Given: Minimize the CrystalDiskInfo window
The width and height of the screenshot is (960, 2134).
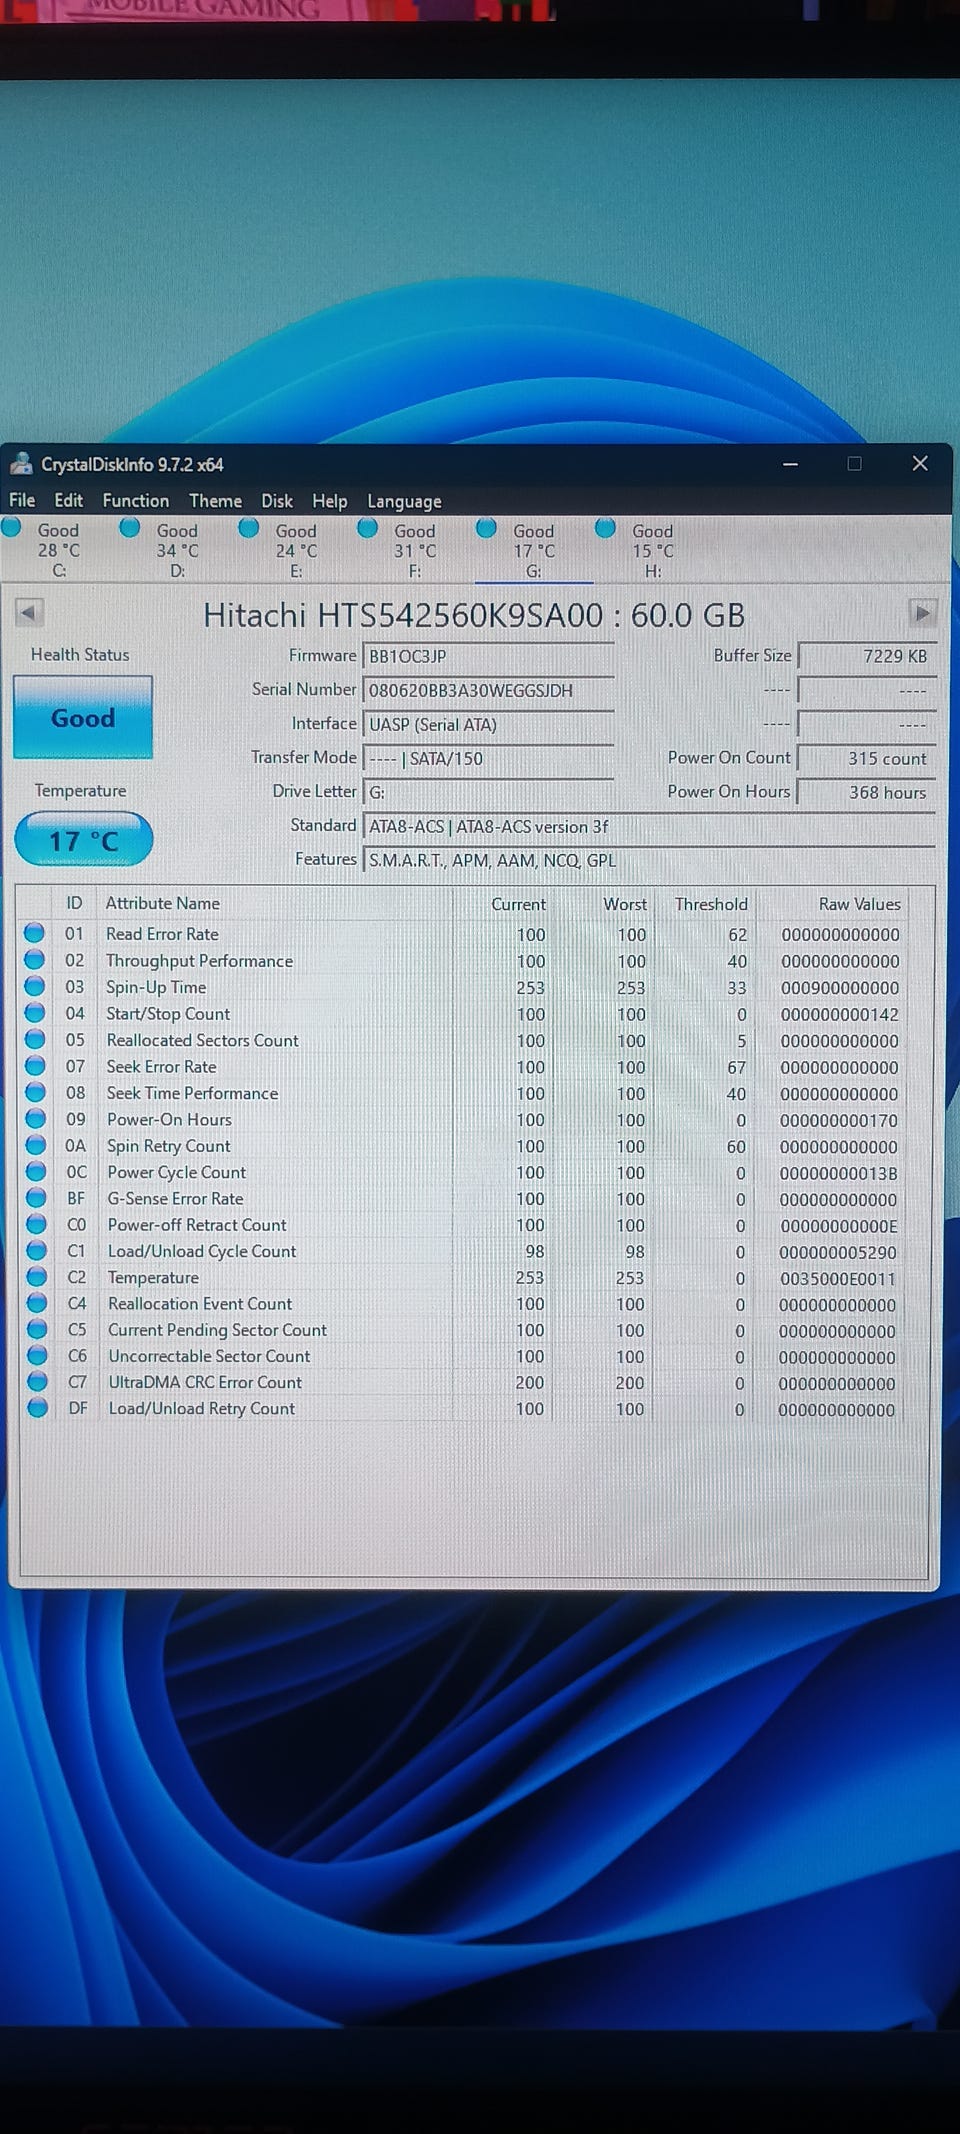Looking at the screenshot, I should click(x=790, y=464).
